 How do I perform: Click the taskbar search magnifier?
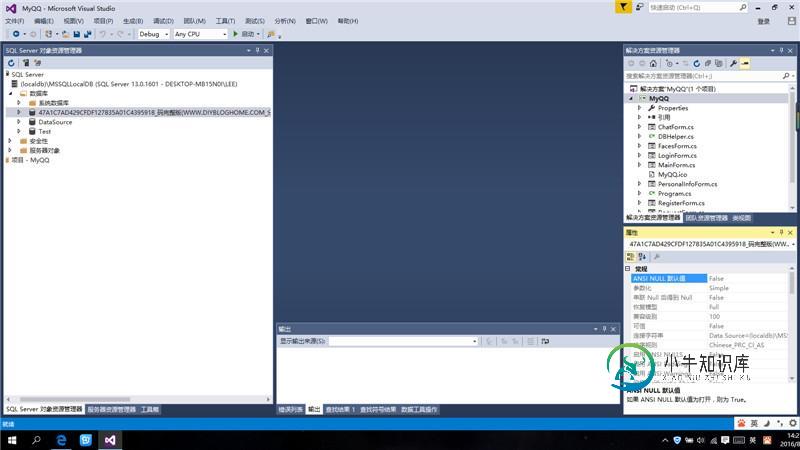[x=36, y=440]
